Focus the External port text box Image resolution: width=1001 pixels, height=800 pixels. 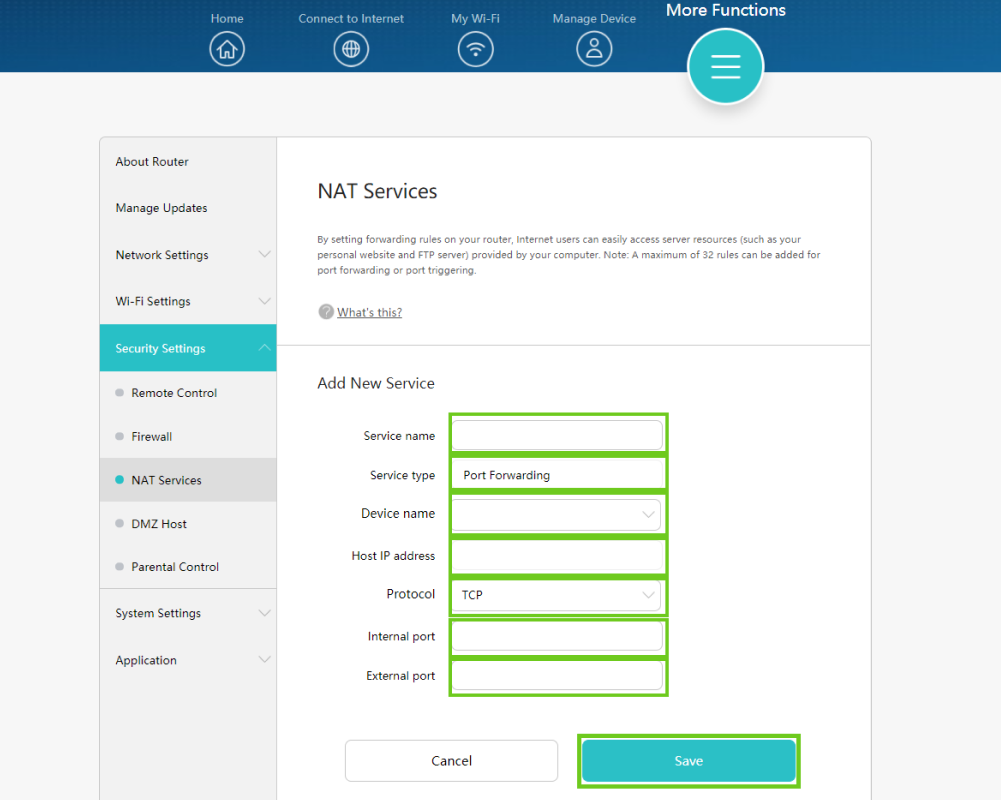click(x=557, y=677)
